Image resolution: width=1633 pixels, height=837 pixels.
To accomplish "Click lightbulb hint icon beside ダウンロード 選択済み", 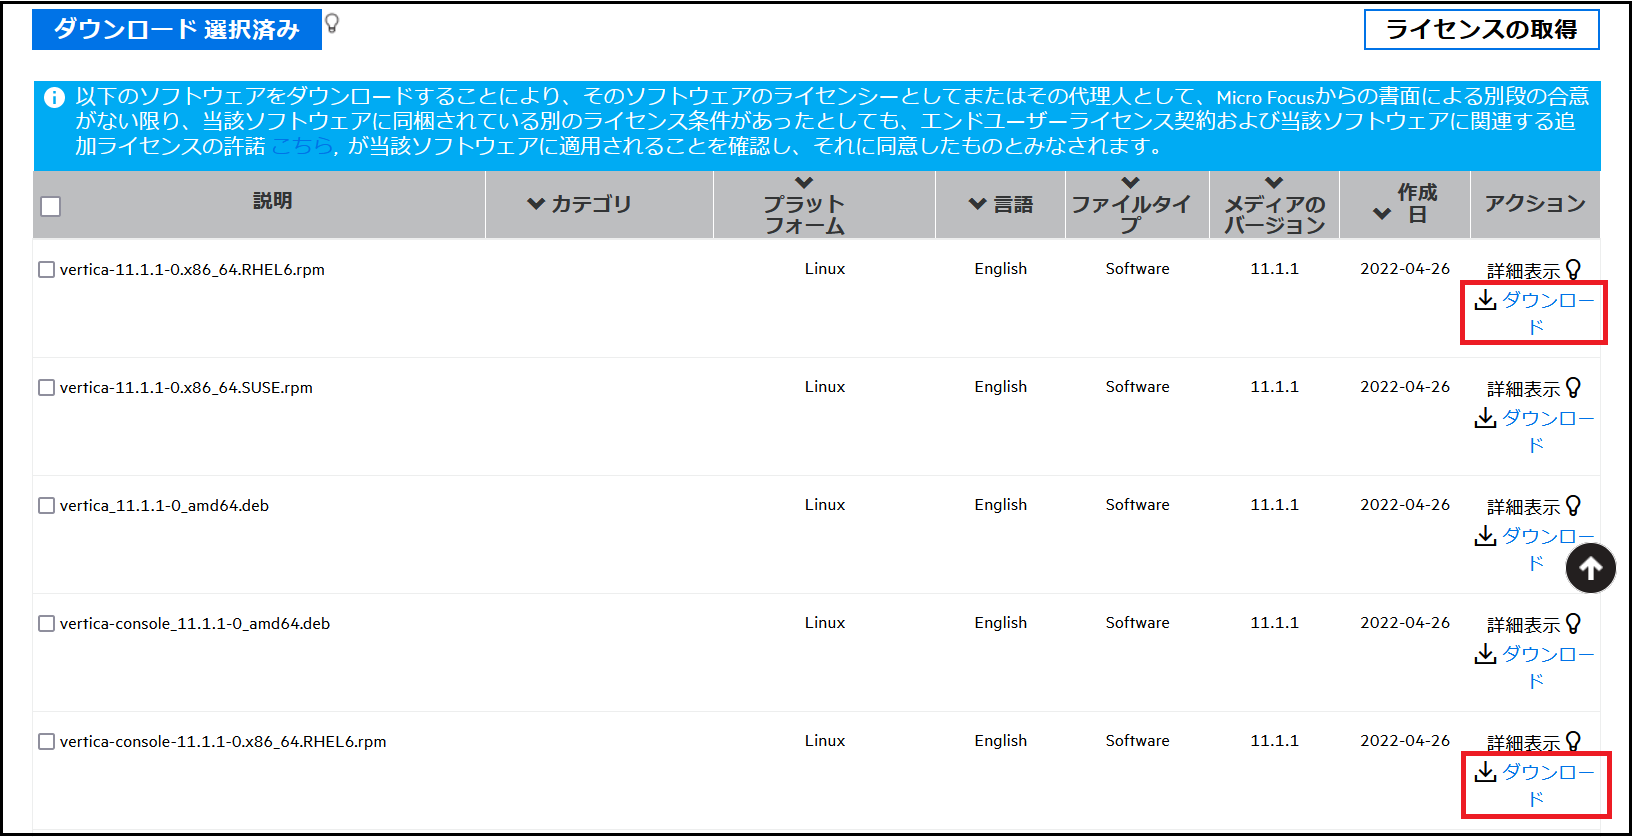I will 332,23.
